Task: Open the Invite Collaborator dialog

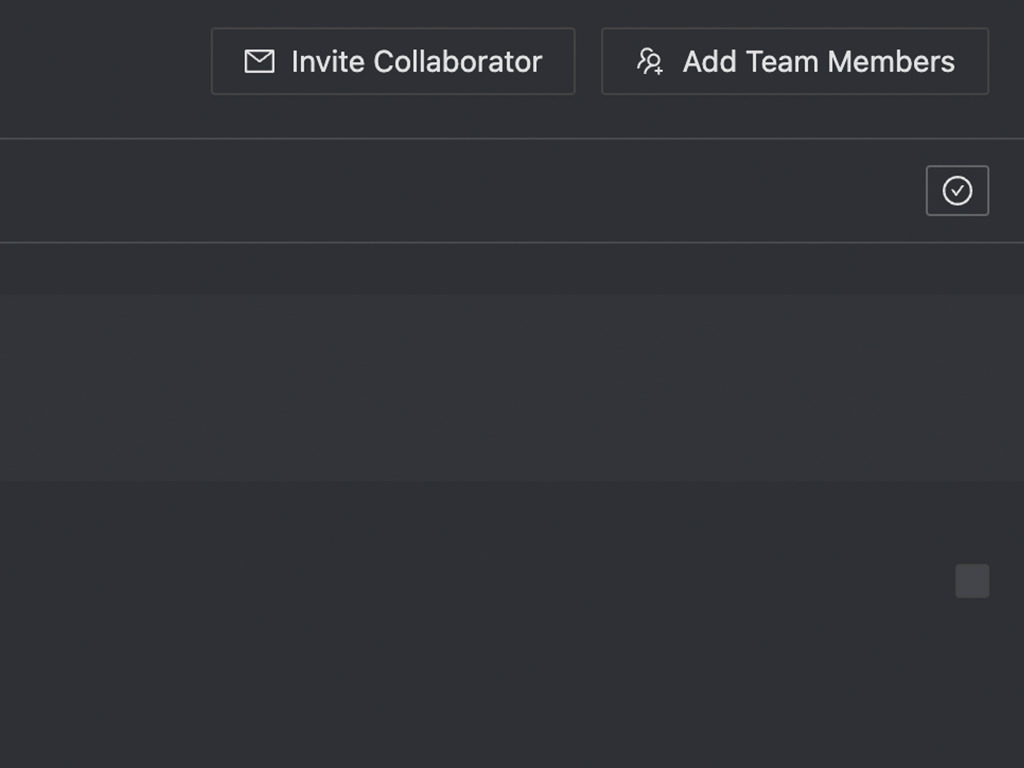Action: point(393,61)
